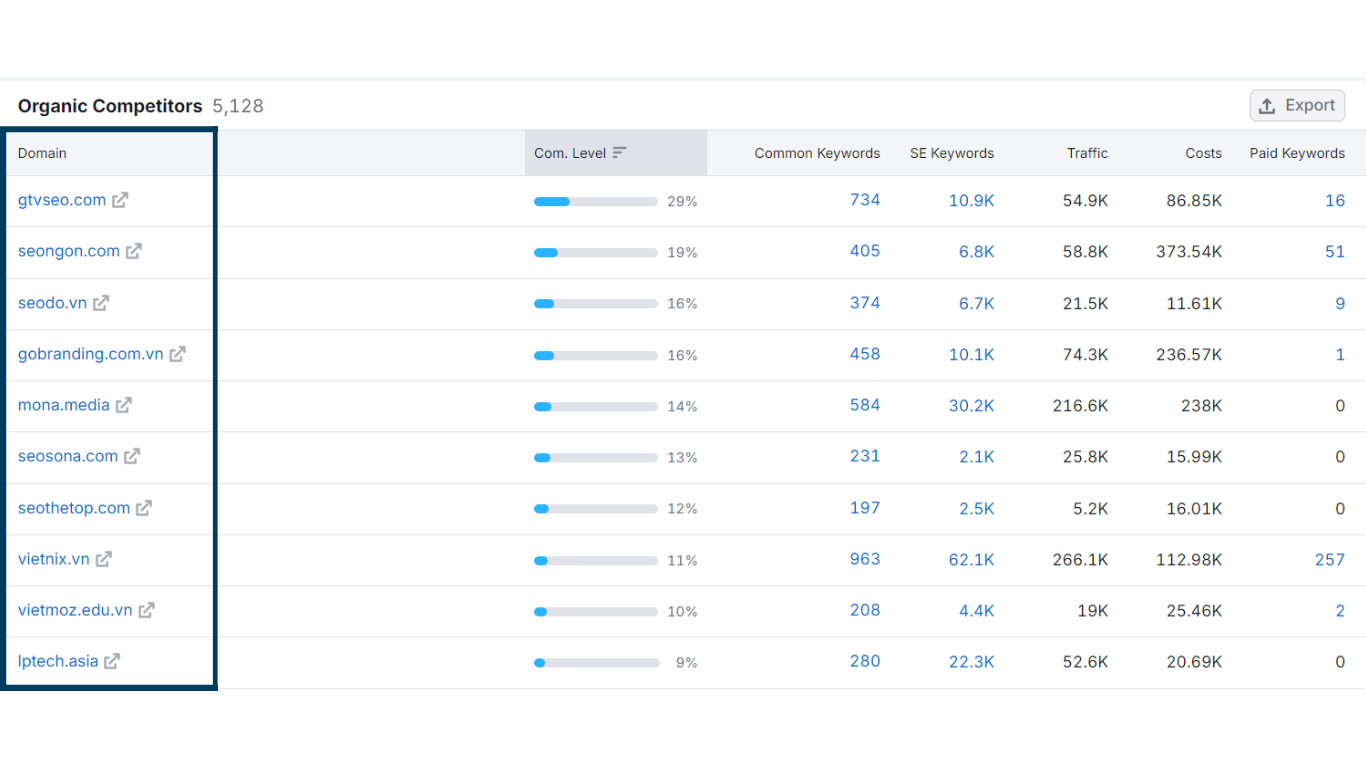Screen dimensions: 1366x768
Task: Sort by Paid Keywords column header
Action: pos(1297,153)
